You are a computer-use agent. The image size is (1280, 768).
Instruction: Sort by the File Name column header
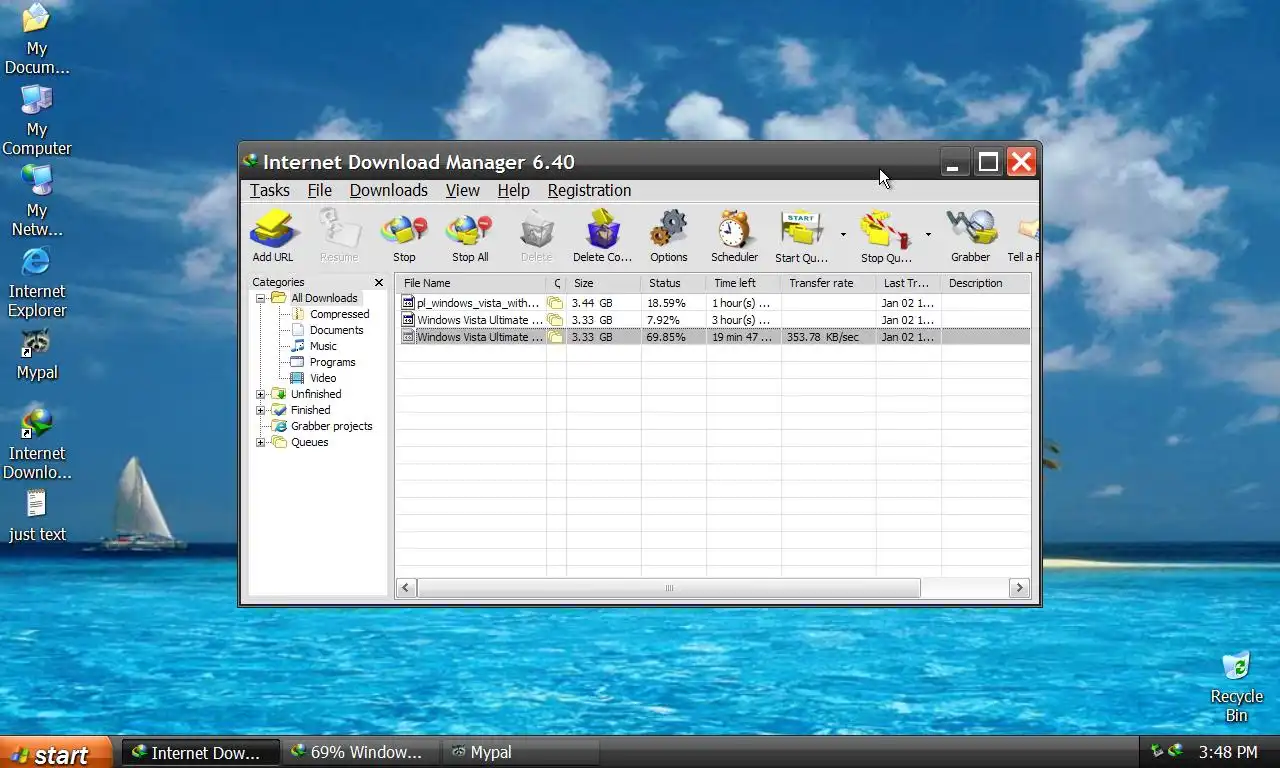(x=471, y=283)
